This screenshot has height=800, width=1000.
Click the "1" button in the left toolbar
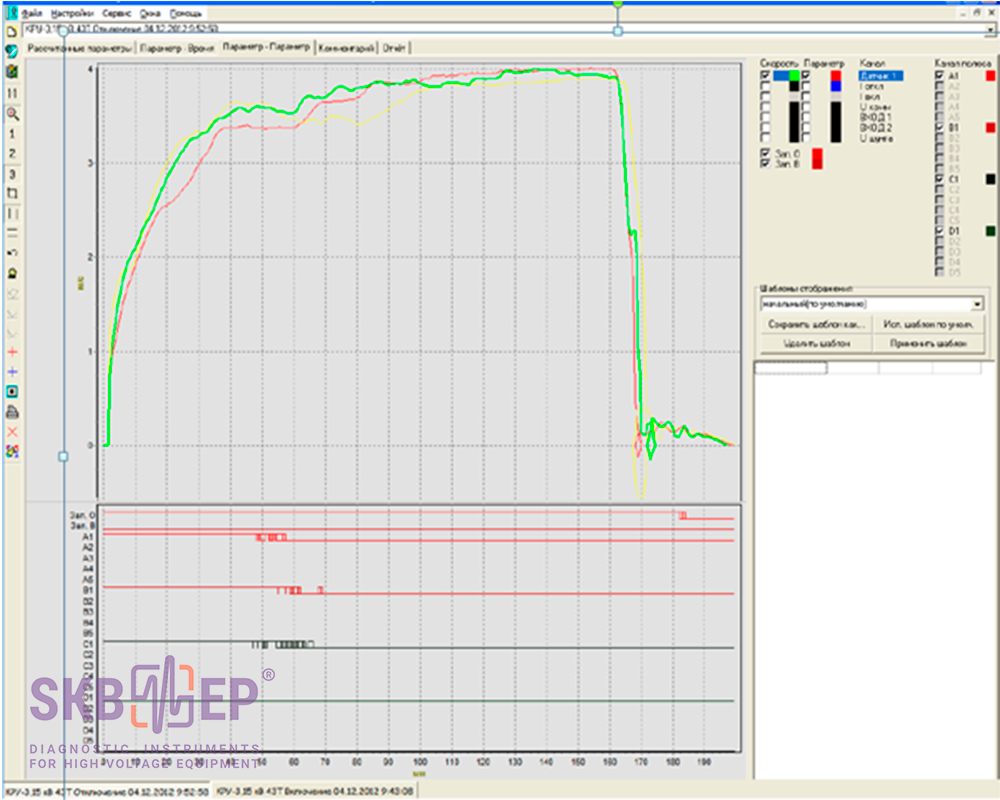click(x=12, y=134)
